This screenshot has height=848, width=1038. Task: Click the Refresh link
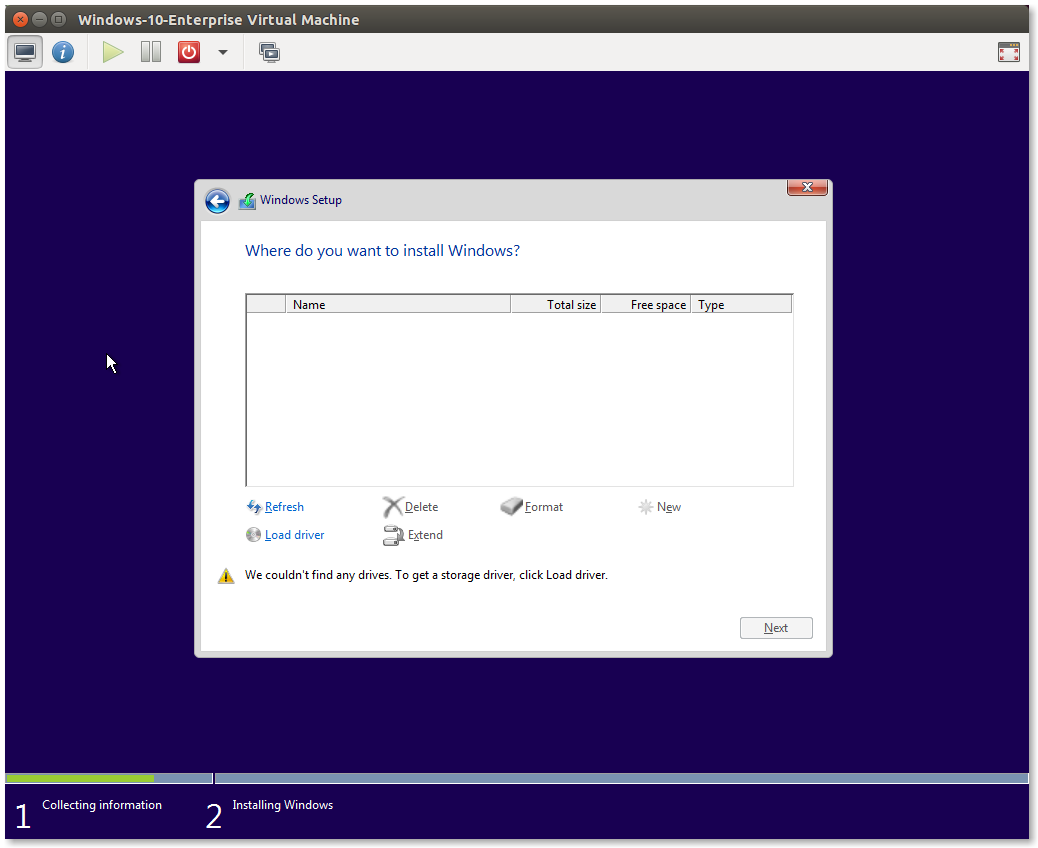284,507
